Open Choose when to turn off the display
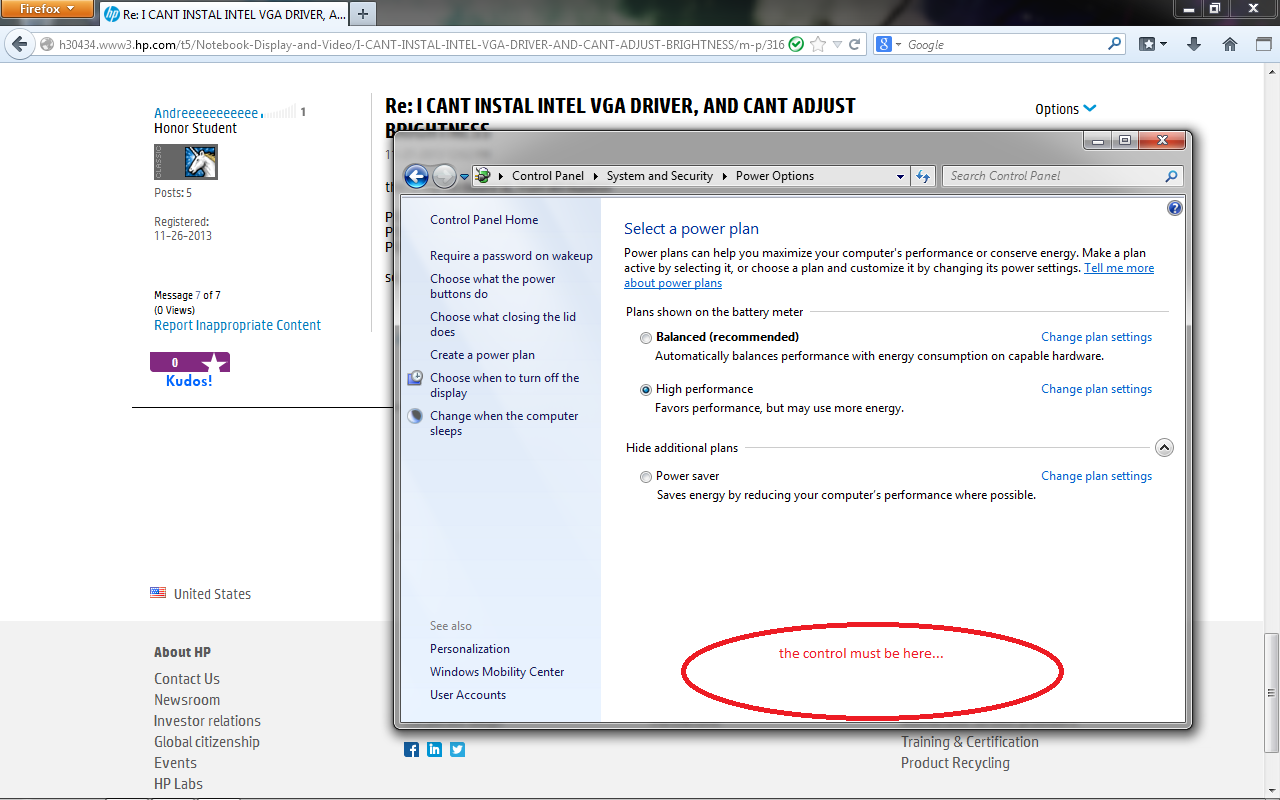 tap(505, 385)
